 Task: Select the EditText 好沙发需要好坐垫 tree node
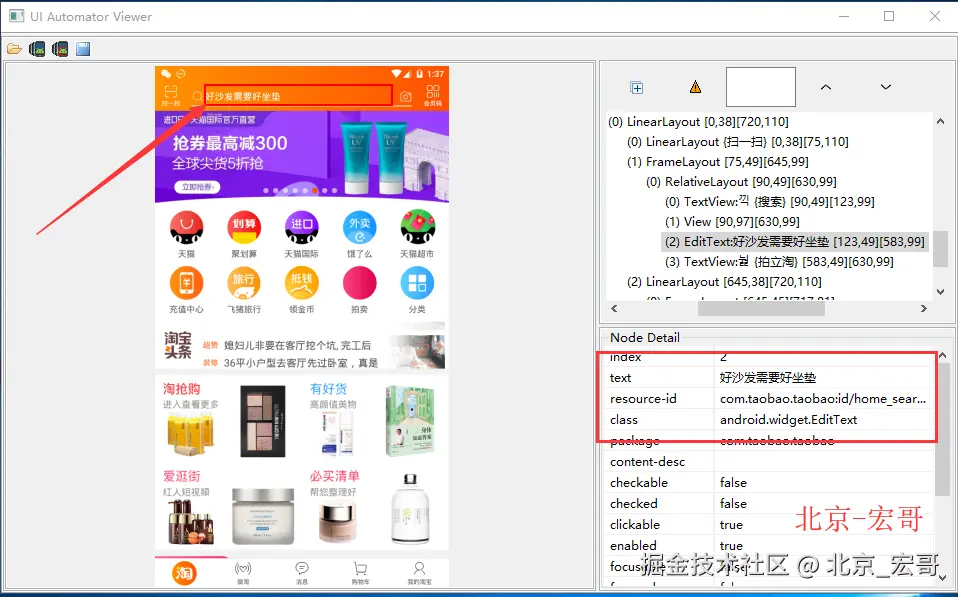coord(794,241)
